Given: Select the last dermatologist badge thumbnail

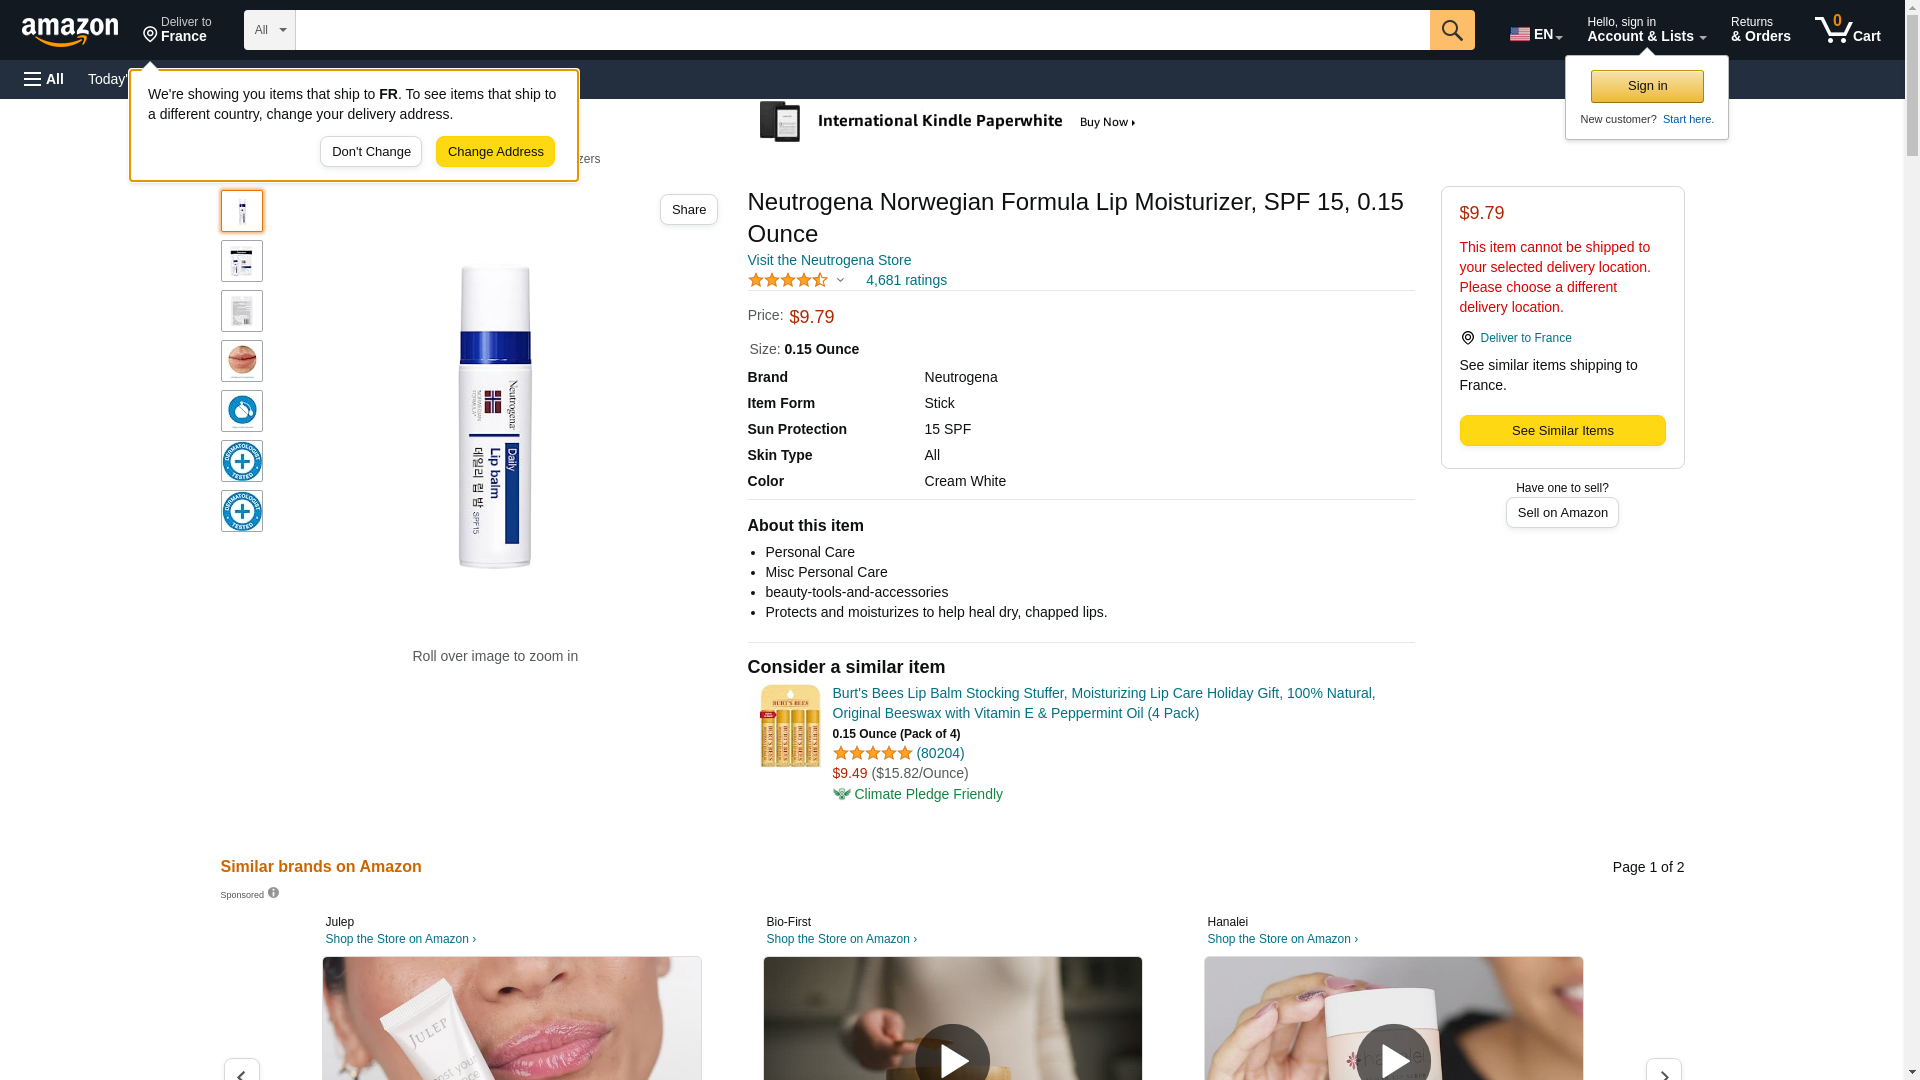Looking at the screenshot, I should click(x=242, y=511).
